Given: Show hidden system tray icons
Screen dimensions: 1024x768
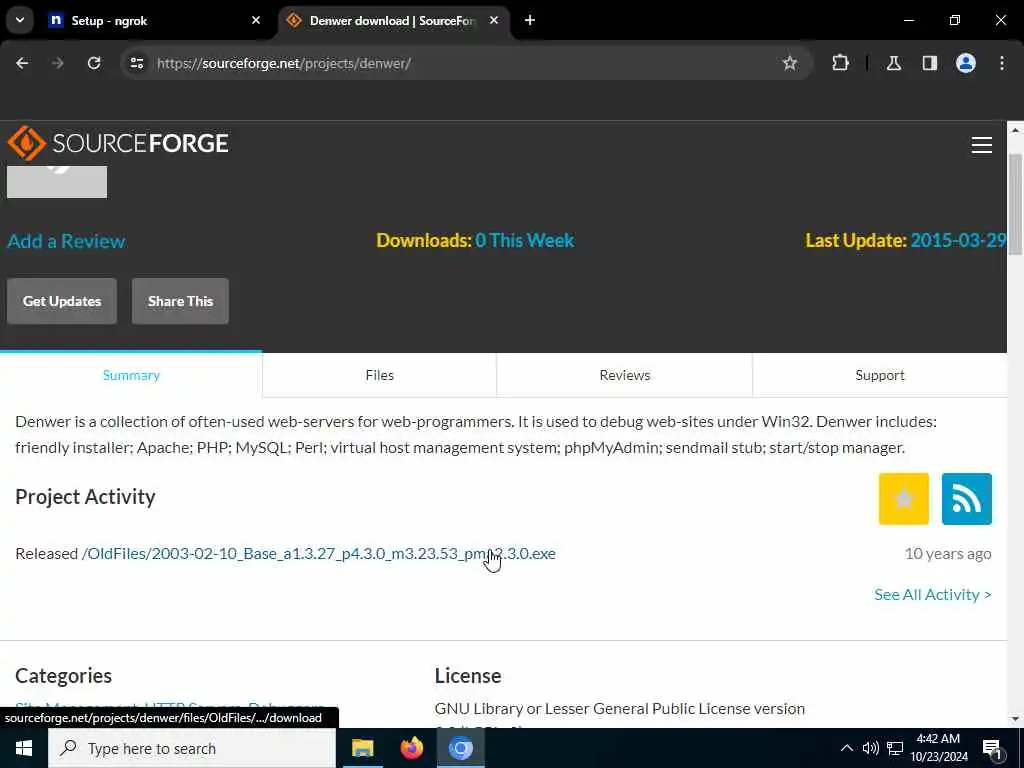Looking at the screenshot, I should pos(846,748).
